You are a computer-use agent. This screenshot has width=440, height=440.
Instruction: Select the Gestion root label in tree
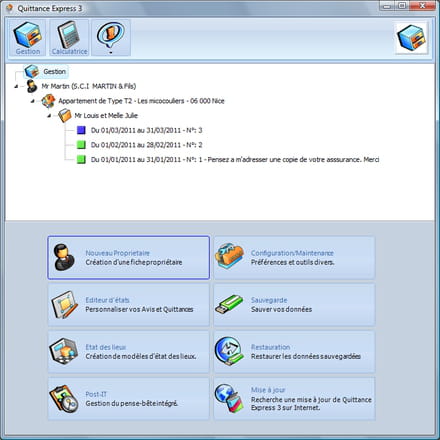54,71
